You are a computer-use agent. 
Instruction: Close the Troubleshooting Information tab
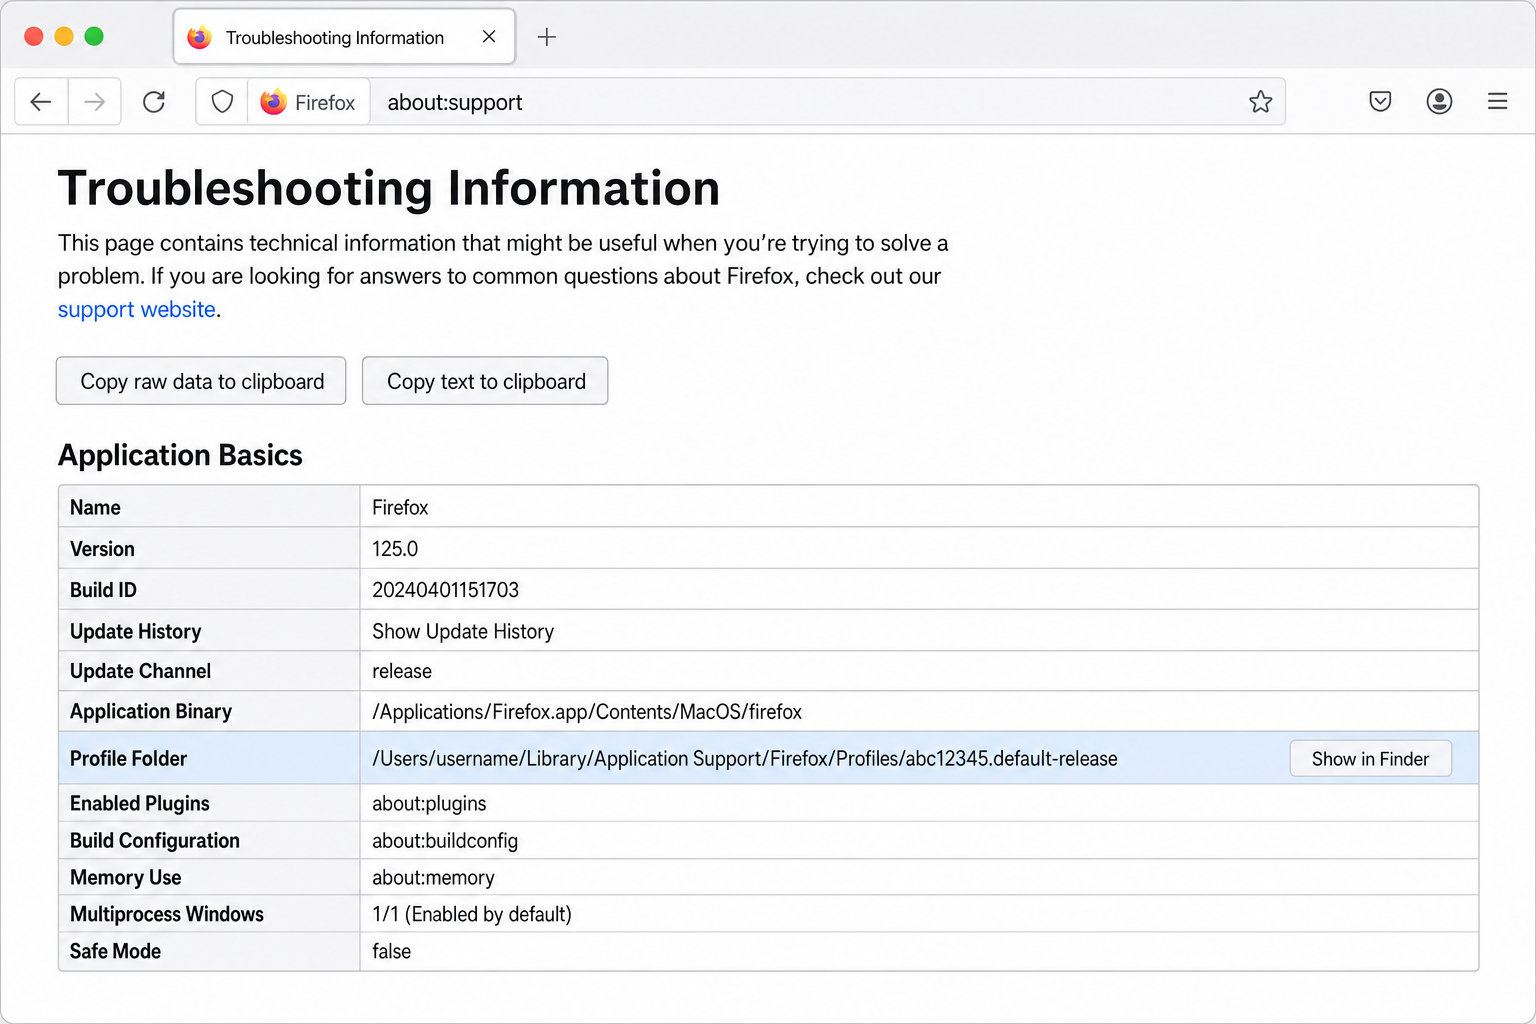pos(489,37)
